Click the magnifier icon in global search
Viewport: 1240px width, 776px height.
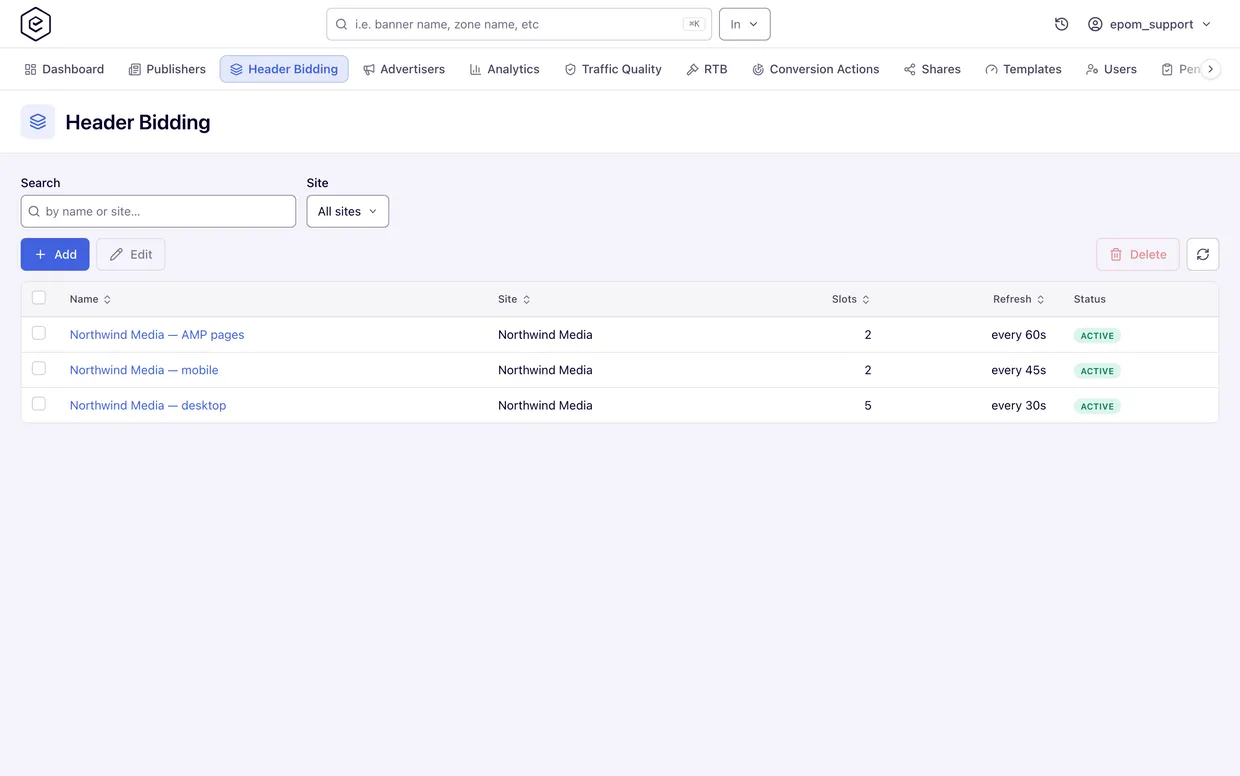[341, 24]
